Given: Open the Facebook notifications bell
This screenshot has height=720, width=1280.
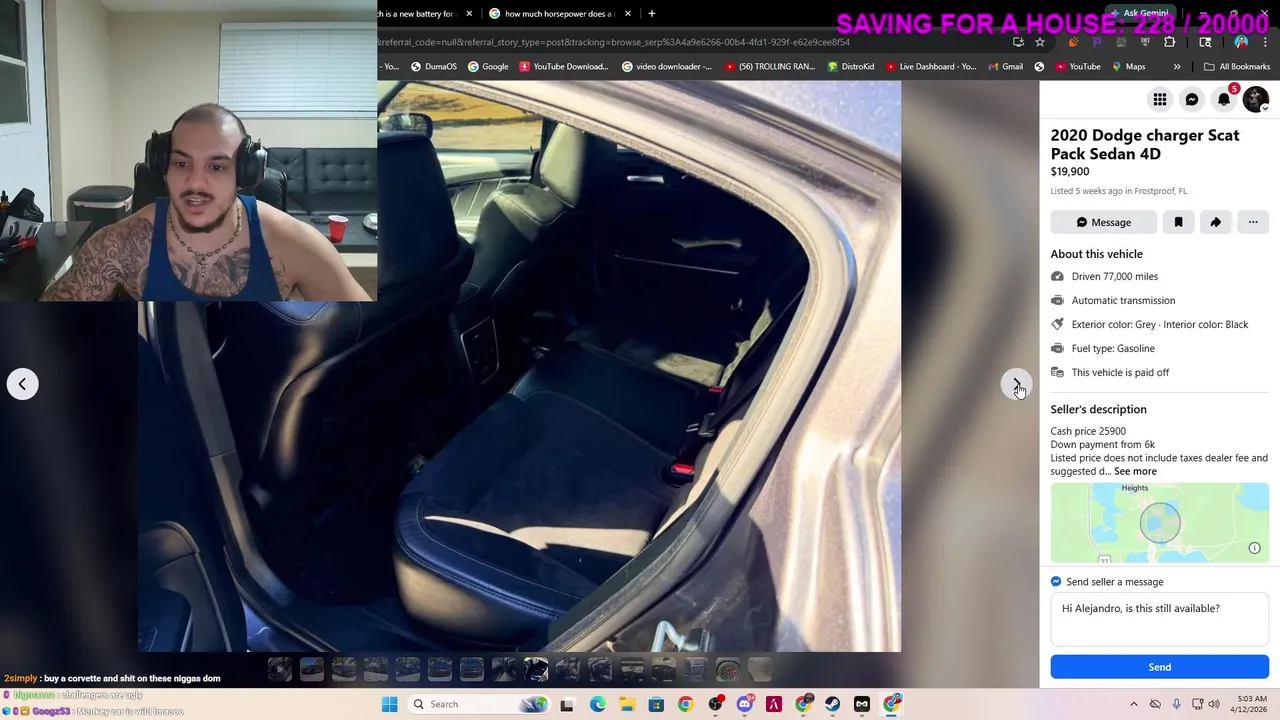Looking at the screenshot, I should [x=1223, y=99].
